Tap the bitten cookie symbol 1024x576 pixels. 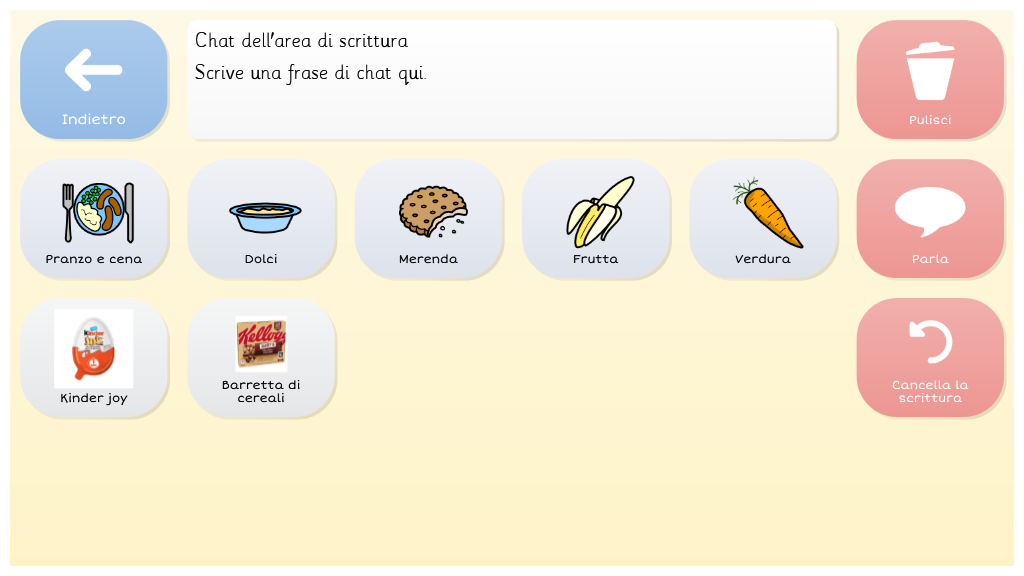tap(432, 211)
